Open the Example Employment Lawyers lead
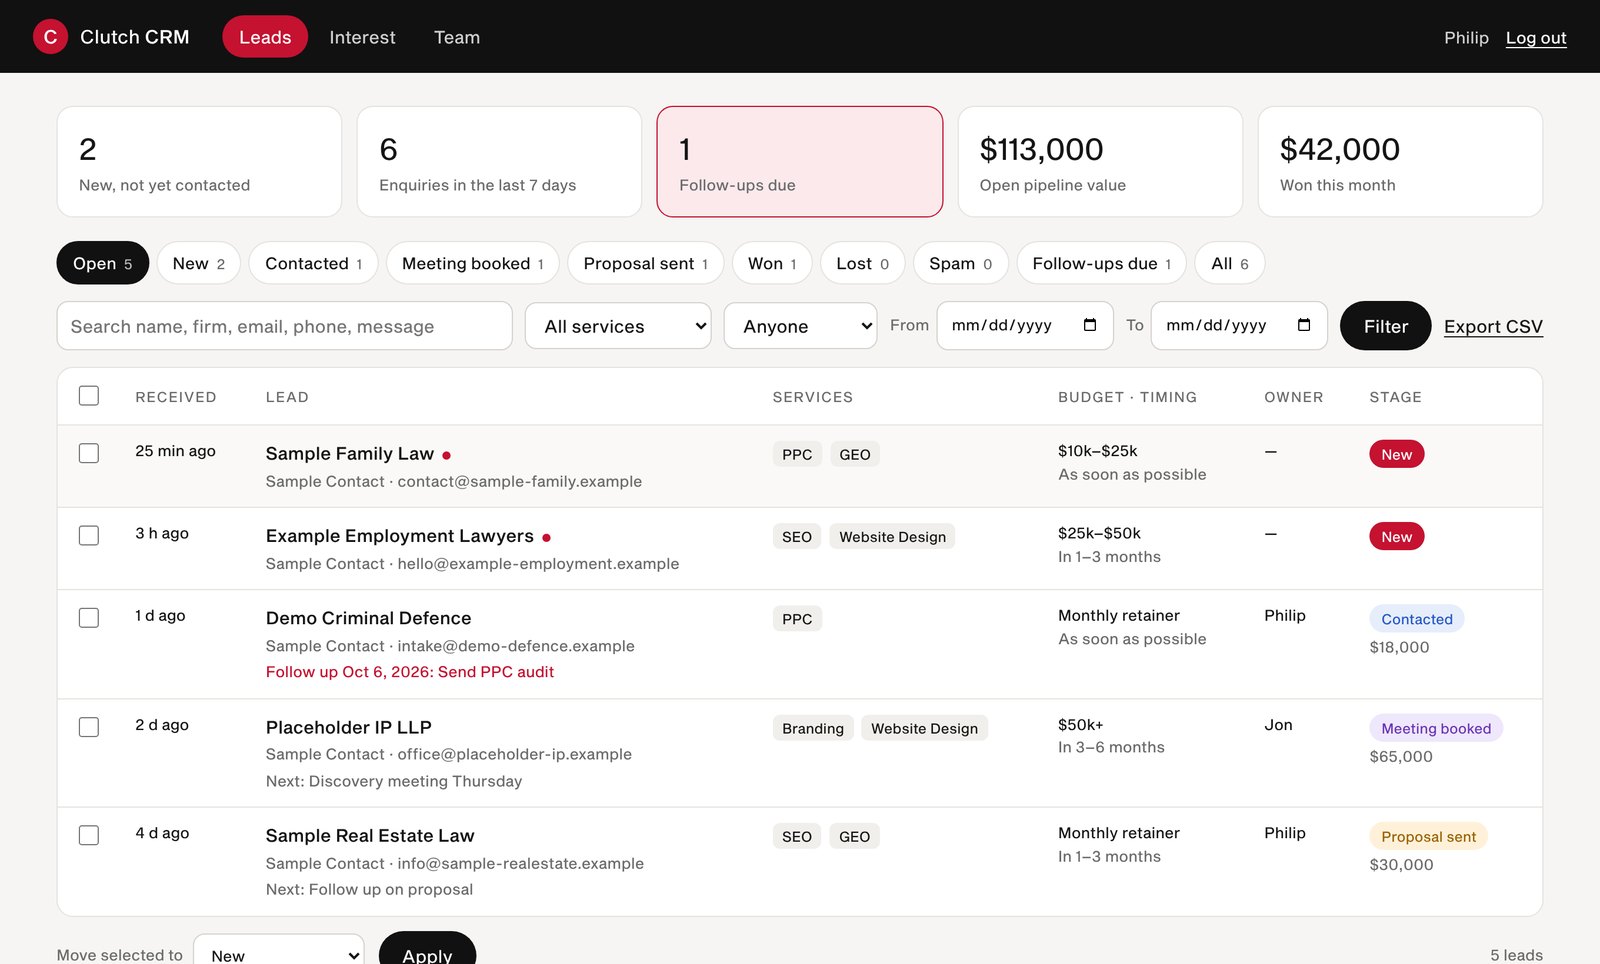 [x=400, y=536]
